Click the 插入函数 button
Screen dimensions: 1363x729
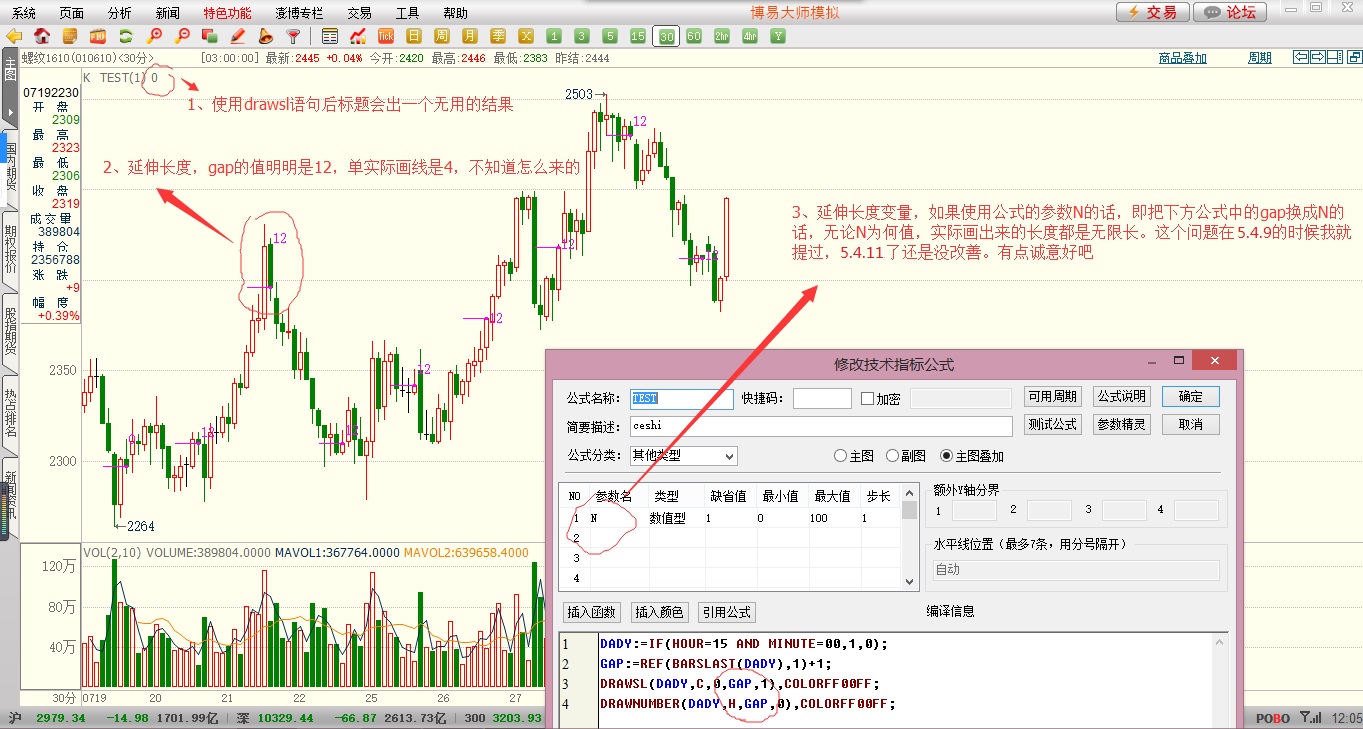point(592,612)
